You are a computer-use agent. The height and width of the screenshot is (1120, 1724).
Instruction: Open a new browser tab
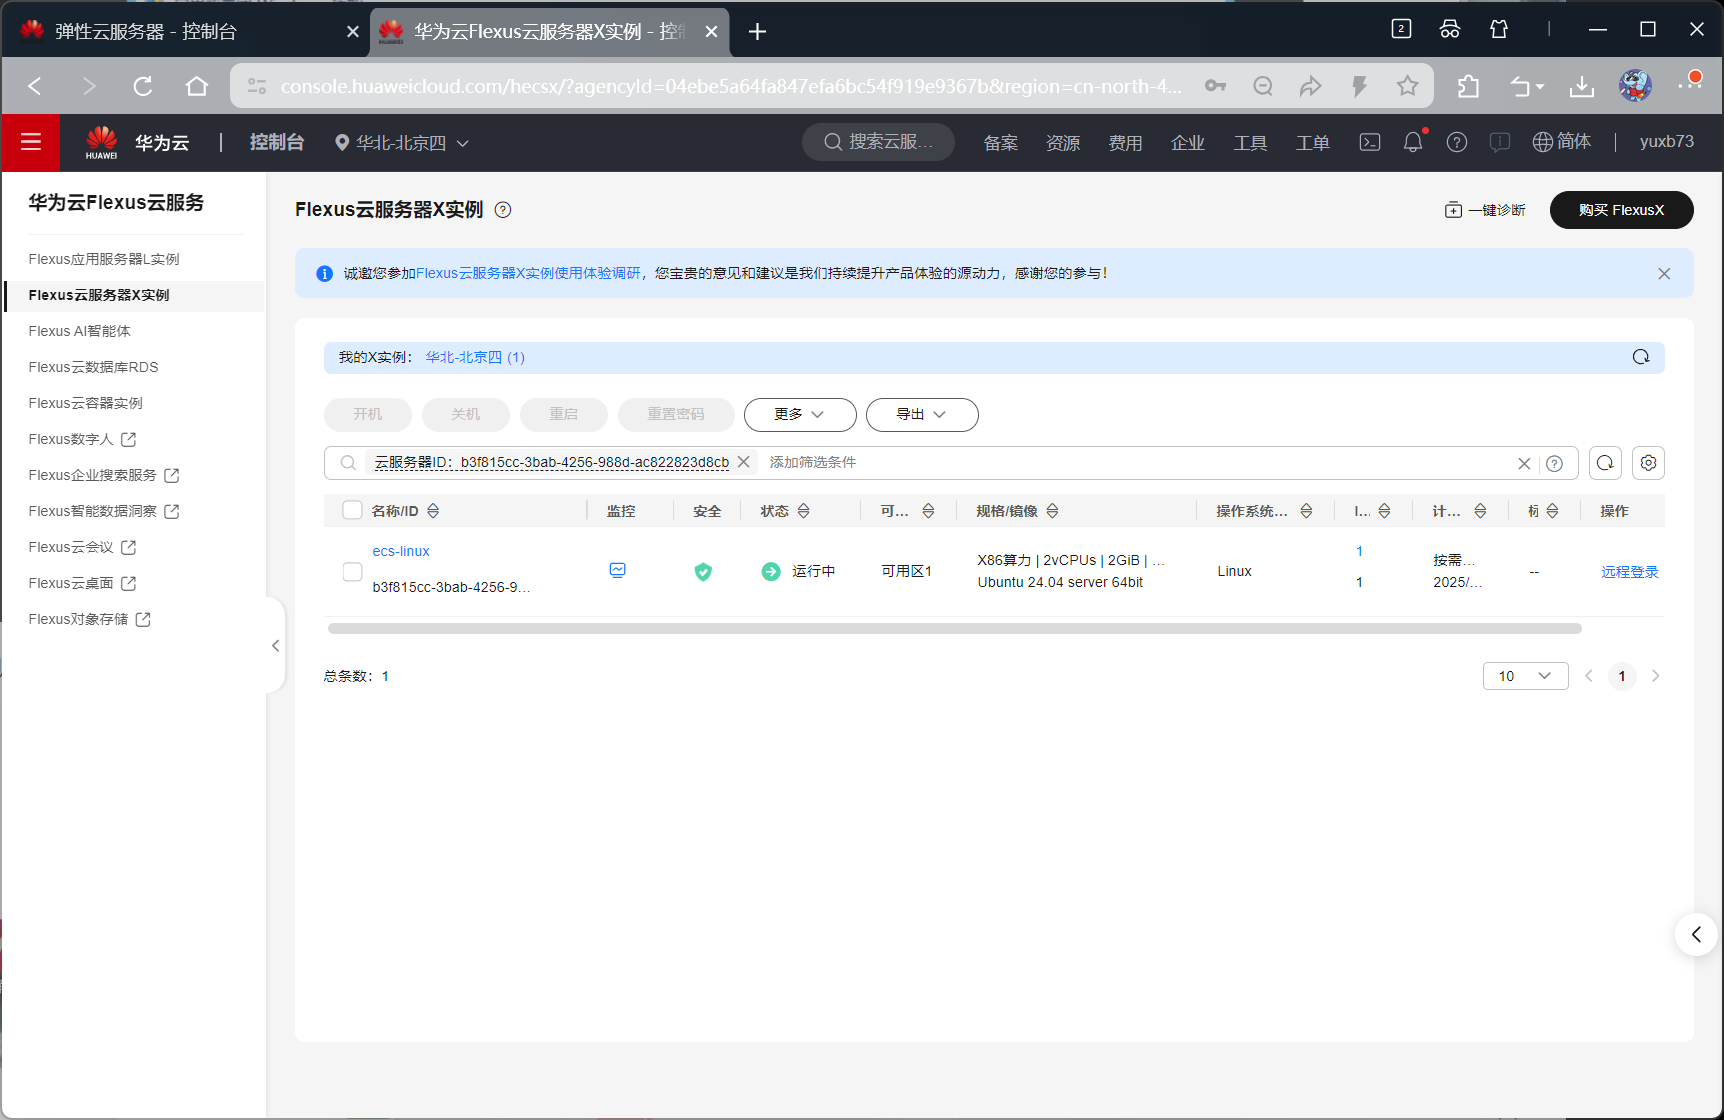click(x=757, y=32)
